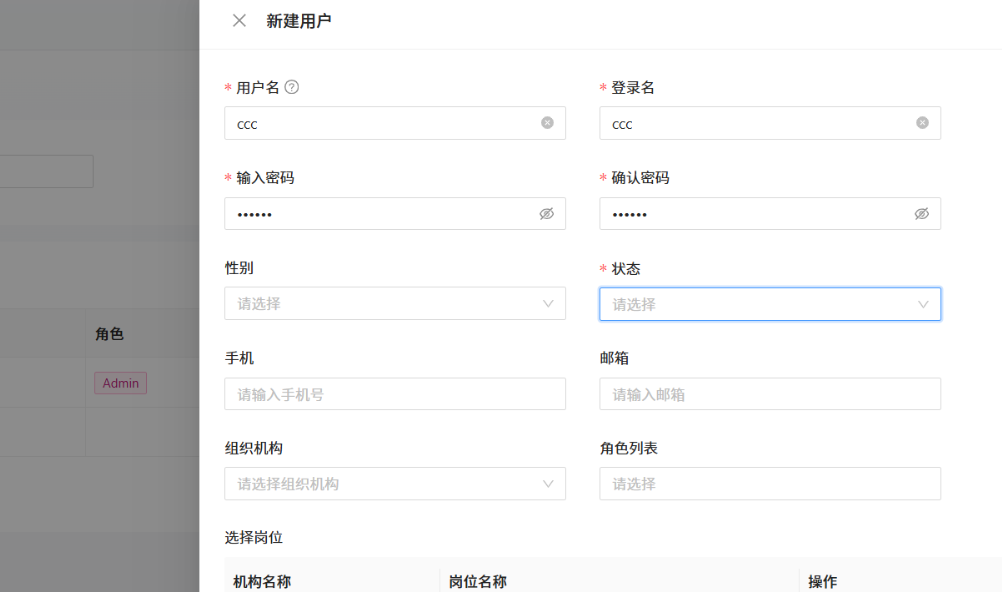Open the 状态 dropdown
Image resolution: width=1002 pixels, height=592 pixels.
pos(770,304)
